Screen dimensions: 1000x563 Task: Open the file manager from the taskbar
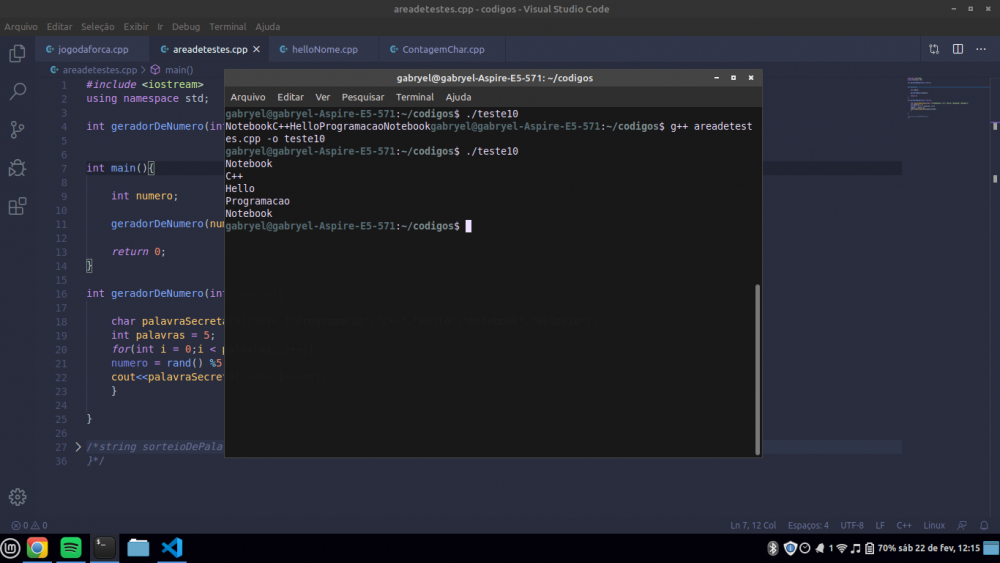click(138, 548)
